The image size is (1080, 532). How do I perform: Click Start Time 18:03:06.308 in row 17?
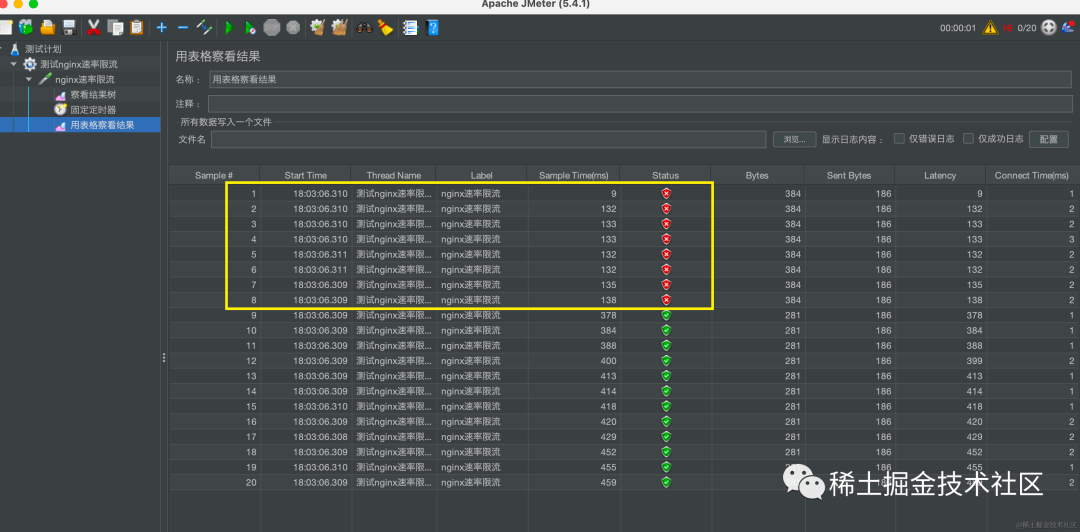pyautogui.click(x=320, y=436)
